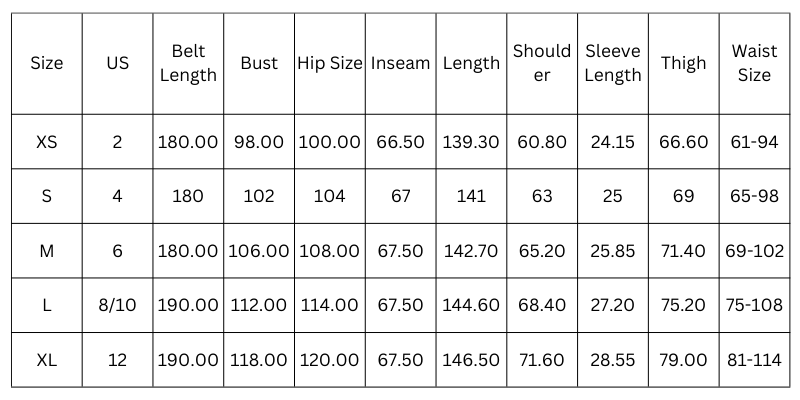Select the 106.00 bust value
The image size is (800, 400).
tap(259, 251)
